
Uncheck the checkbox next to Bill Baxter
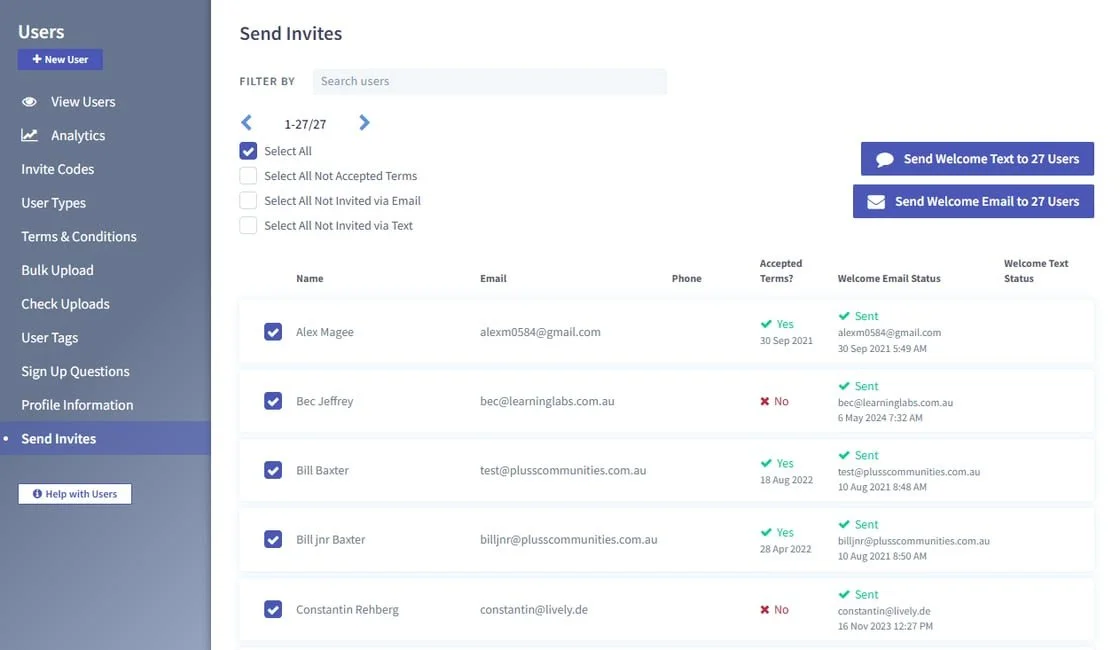[x=273, y=470]
